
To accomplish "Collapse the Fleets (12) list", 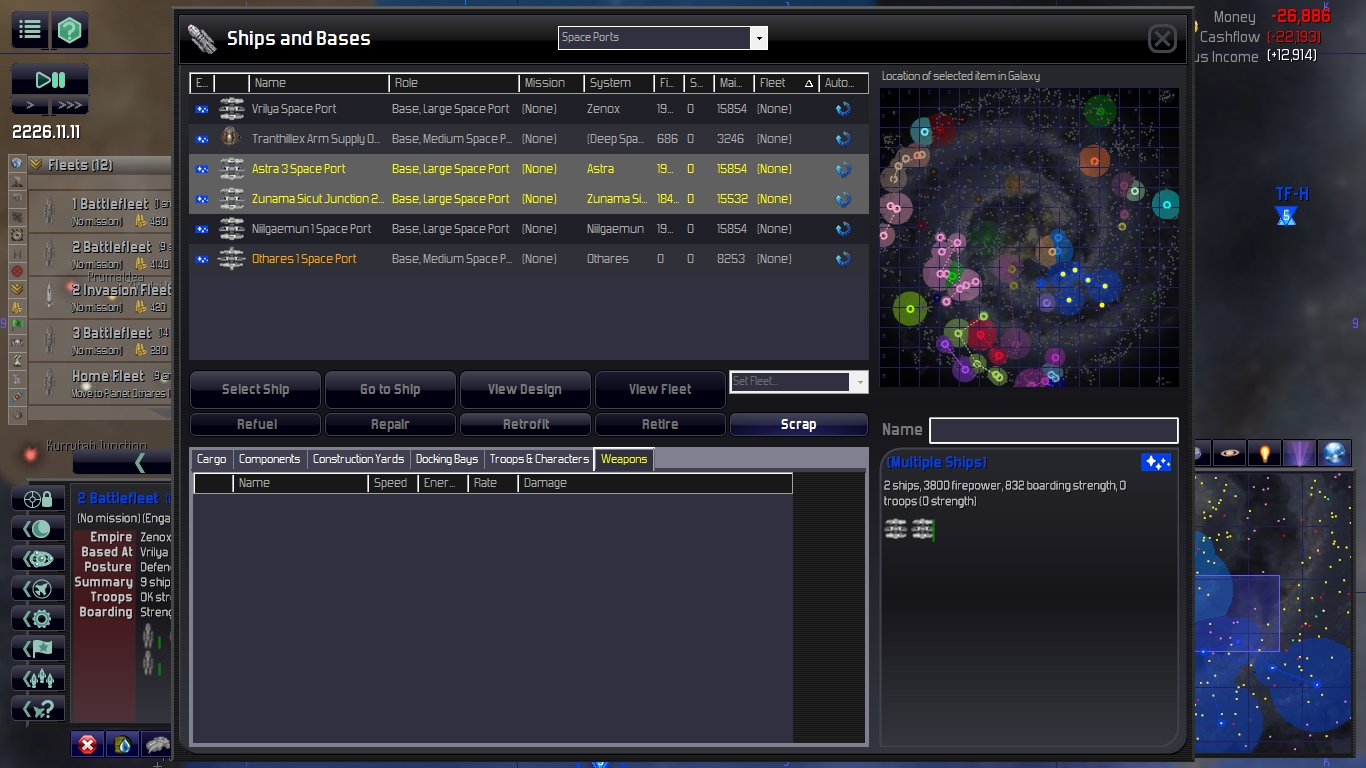I will (36, 165).
